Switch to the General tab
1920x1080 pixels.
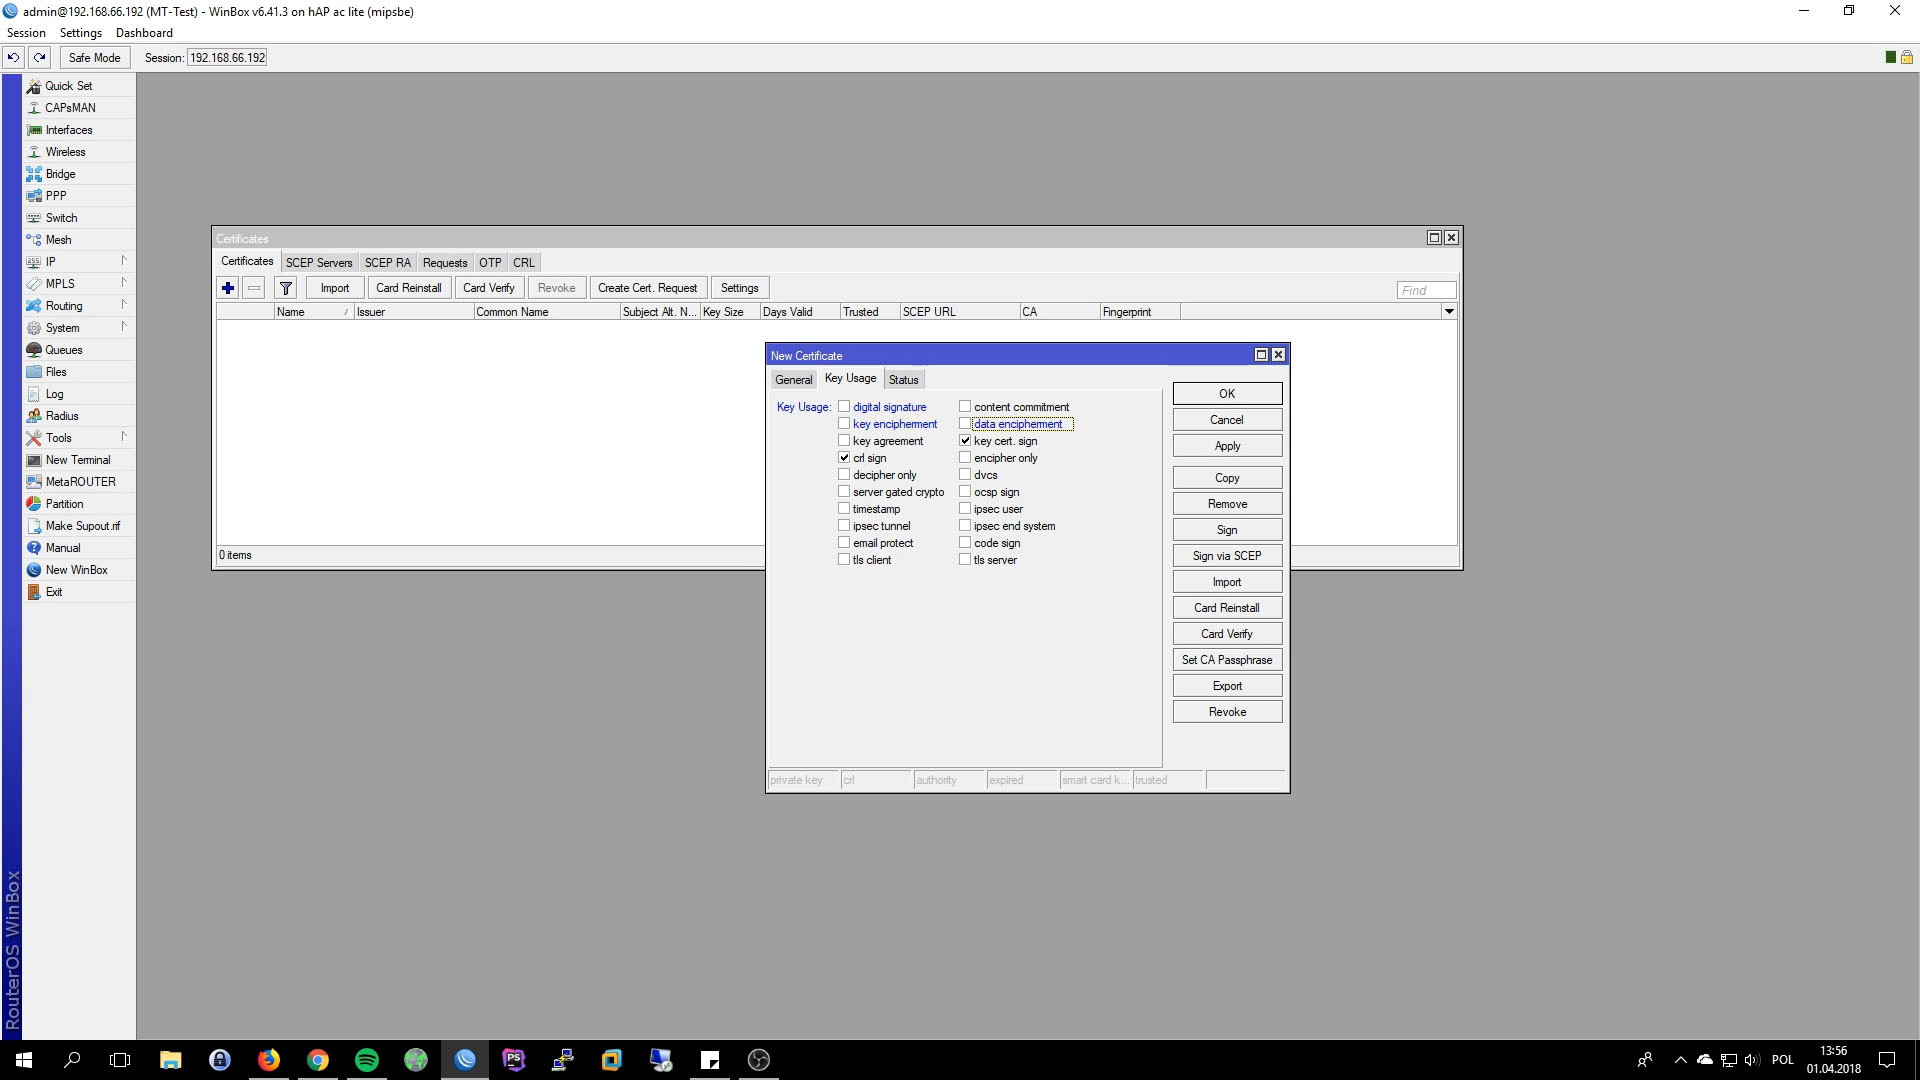pos(793,380)
